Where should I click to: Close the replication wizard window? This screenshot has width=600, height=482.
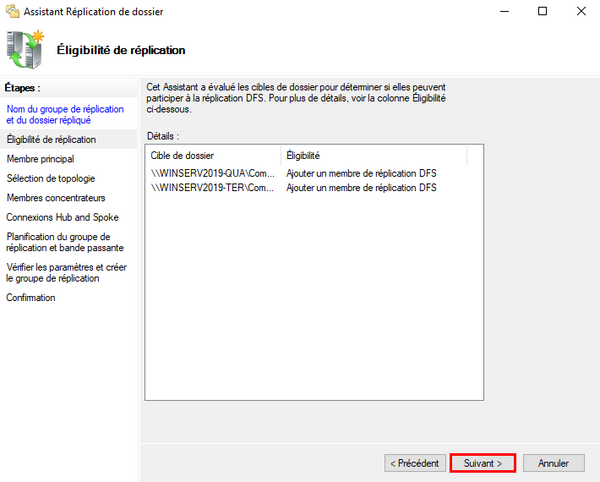[578, 11]
